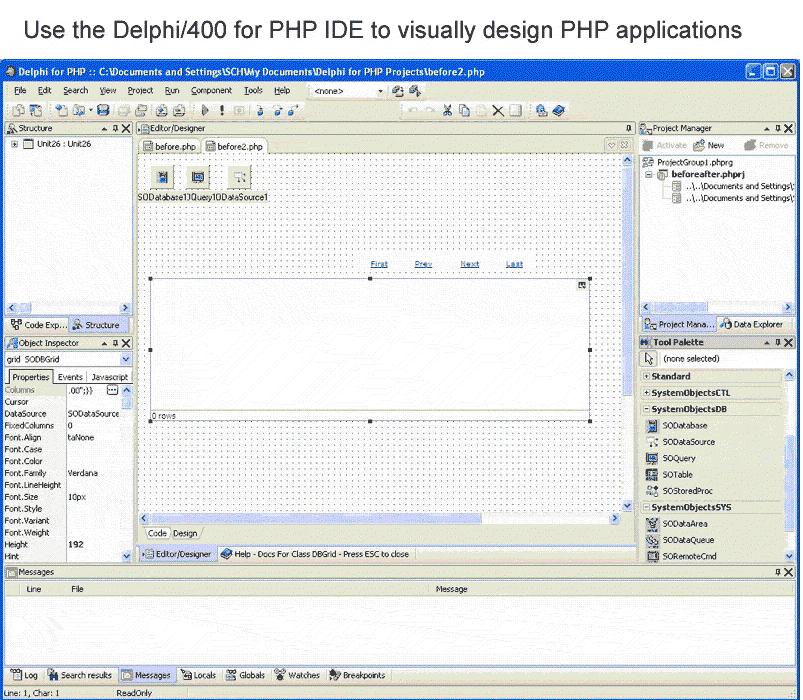Viewport: 803px width, 700px height.
Task: Click the Last navigation link
Action: tap(514, 264)
